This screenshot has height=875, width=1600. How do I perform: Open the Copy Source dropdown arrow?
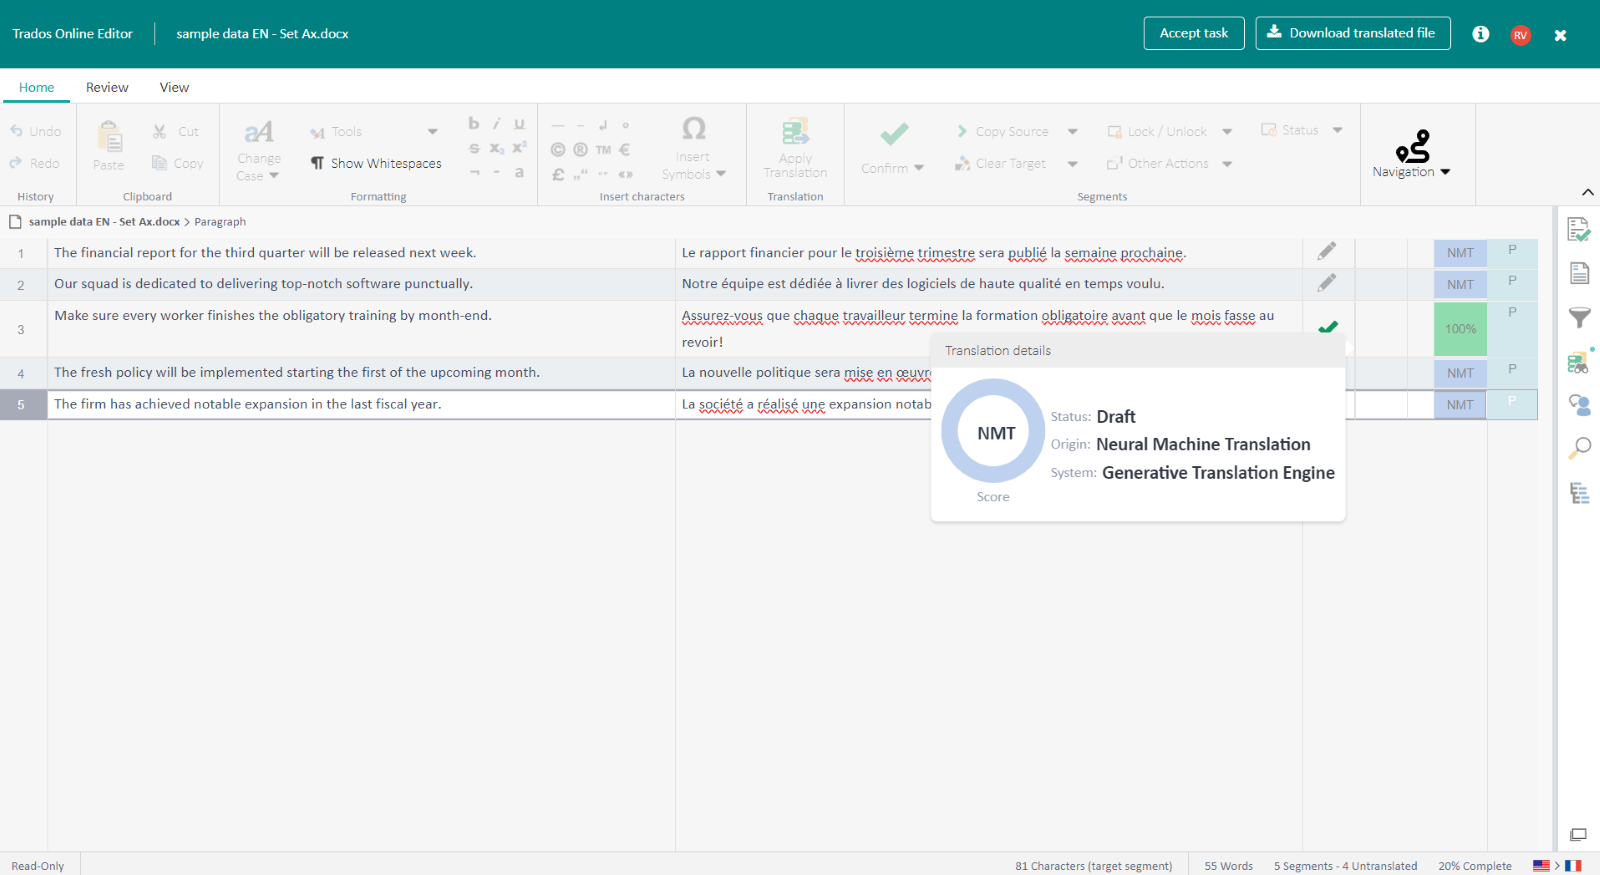[x=1073, y=131]
